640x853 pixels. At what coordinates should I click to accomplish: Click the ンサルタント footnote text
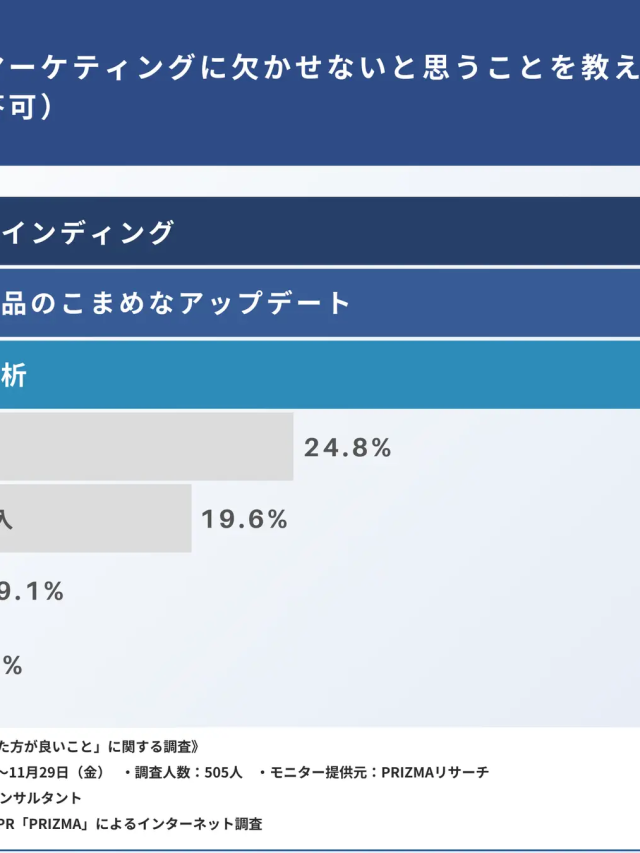41,798
